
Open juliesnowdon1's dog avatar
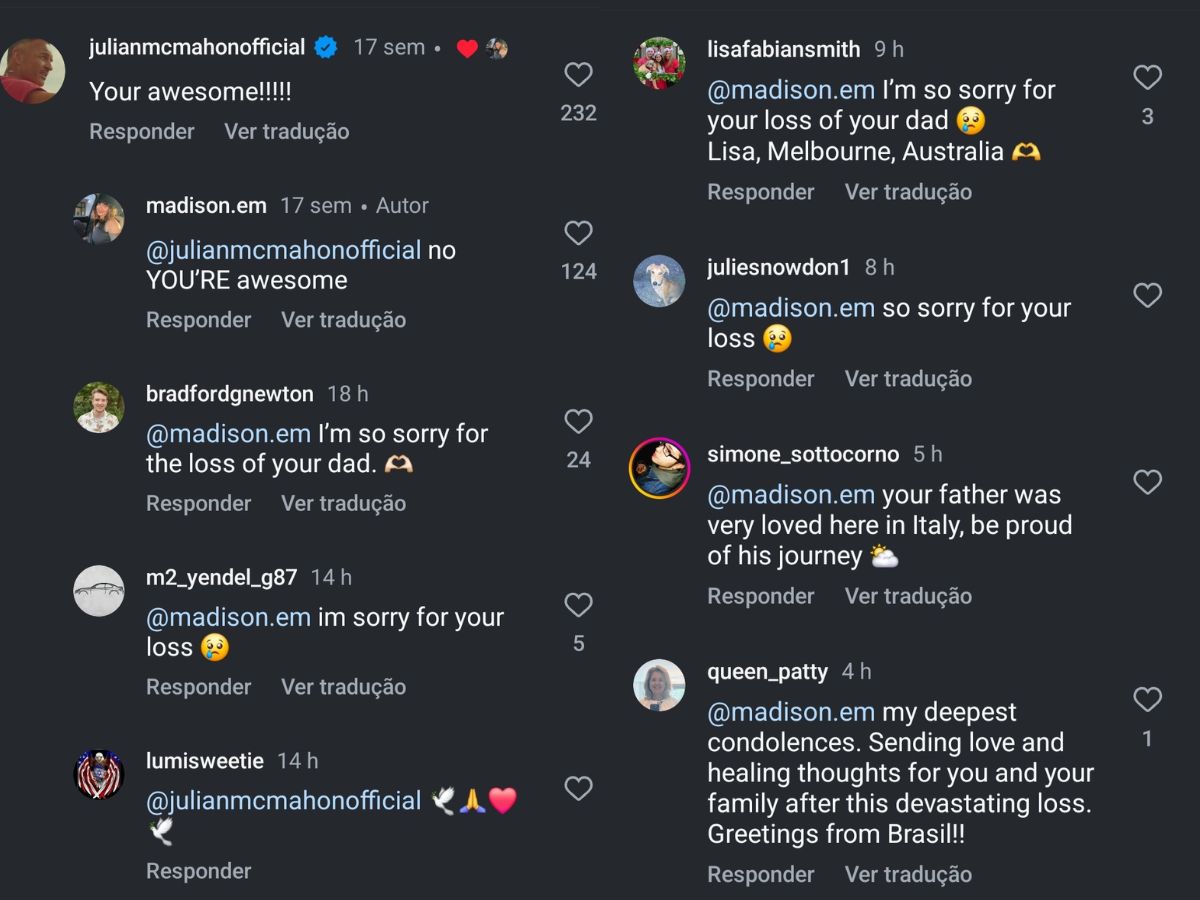pos(659,281)
